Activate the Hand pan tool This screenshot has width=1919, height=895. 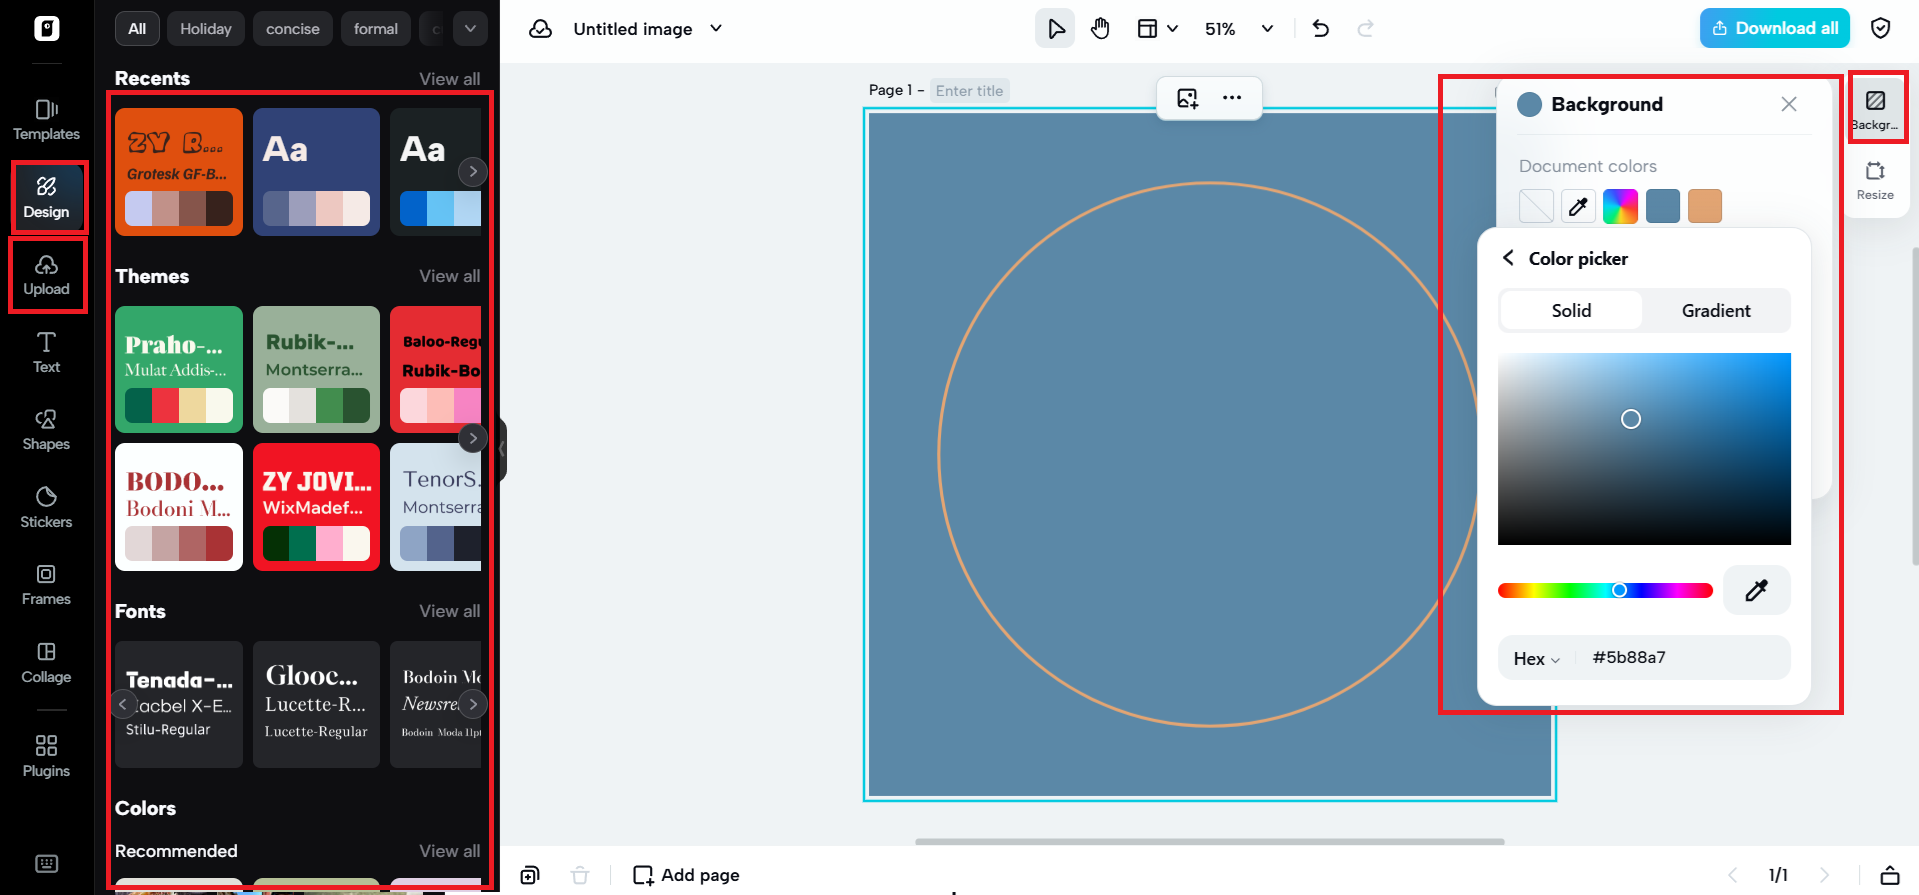point(1100,29)
